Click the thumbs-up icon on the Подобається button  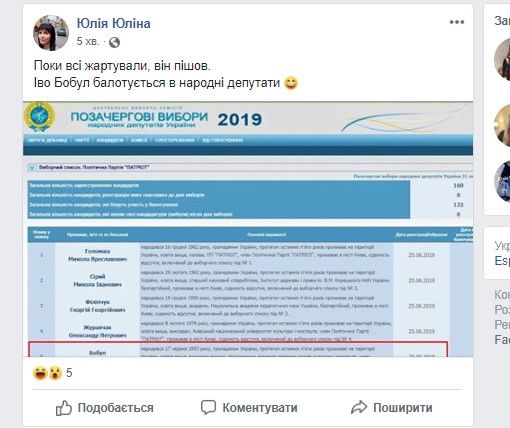click(63, 408)
